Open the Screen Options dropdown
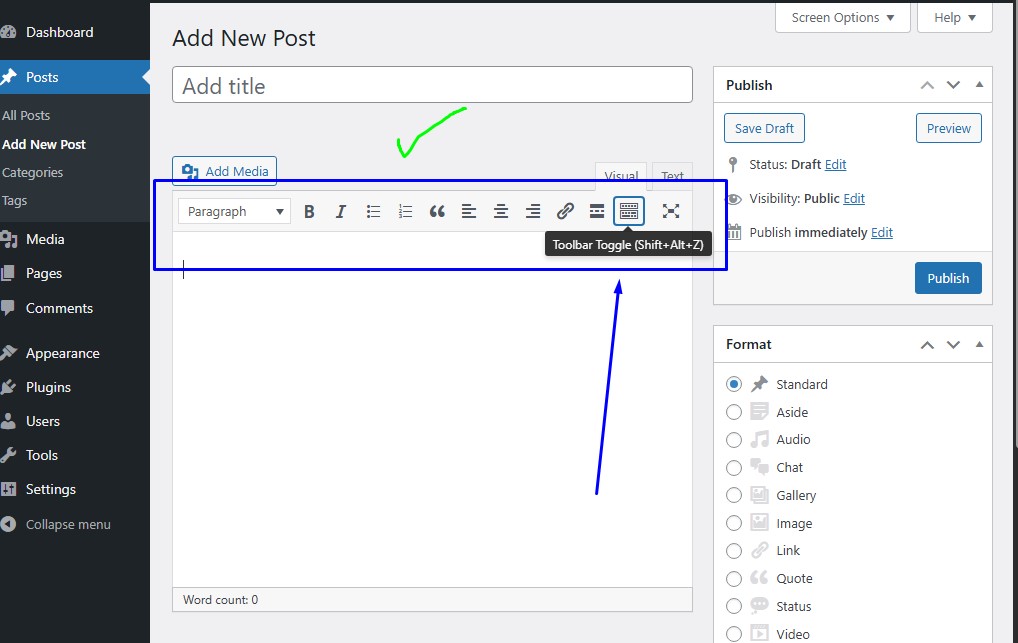Viewport: 1018px width, 643px height. pos(842,17)
